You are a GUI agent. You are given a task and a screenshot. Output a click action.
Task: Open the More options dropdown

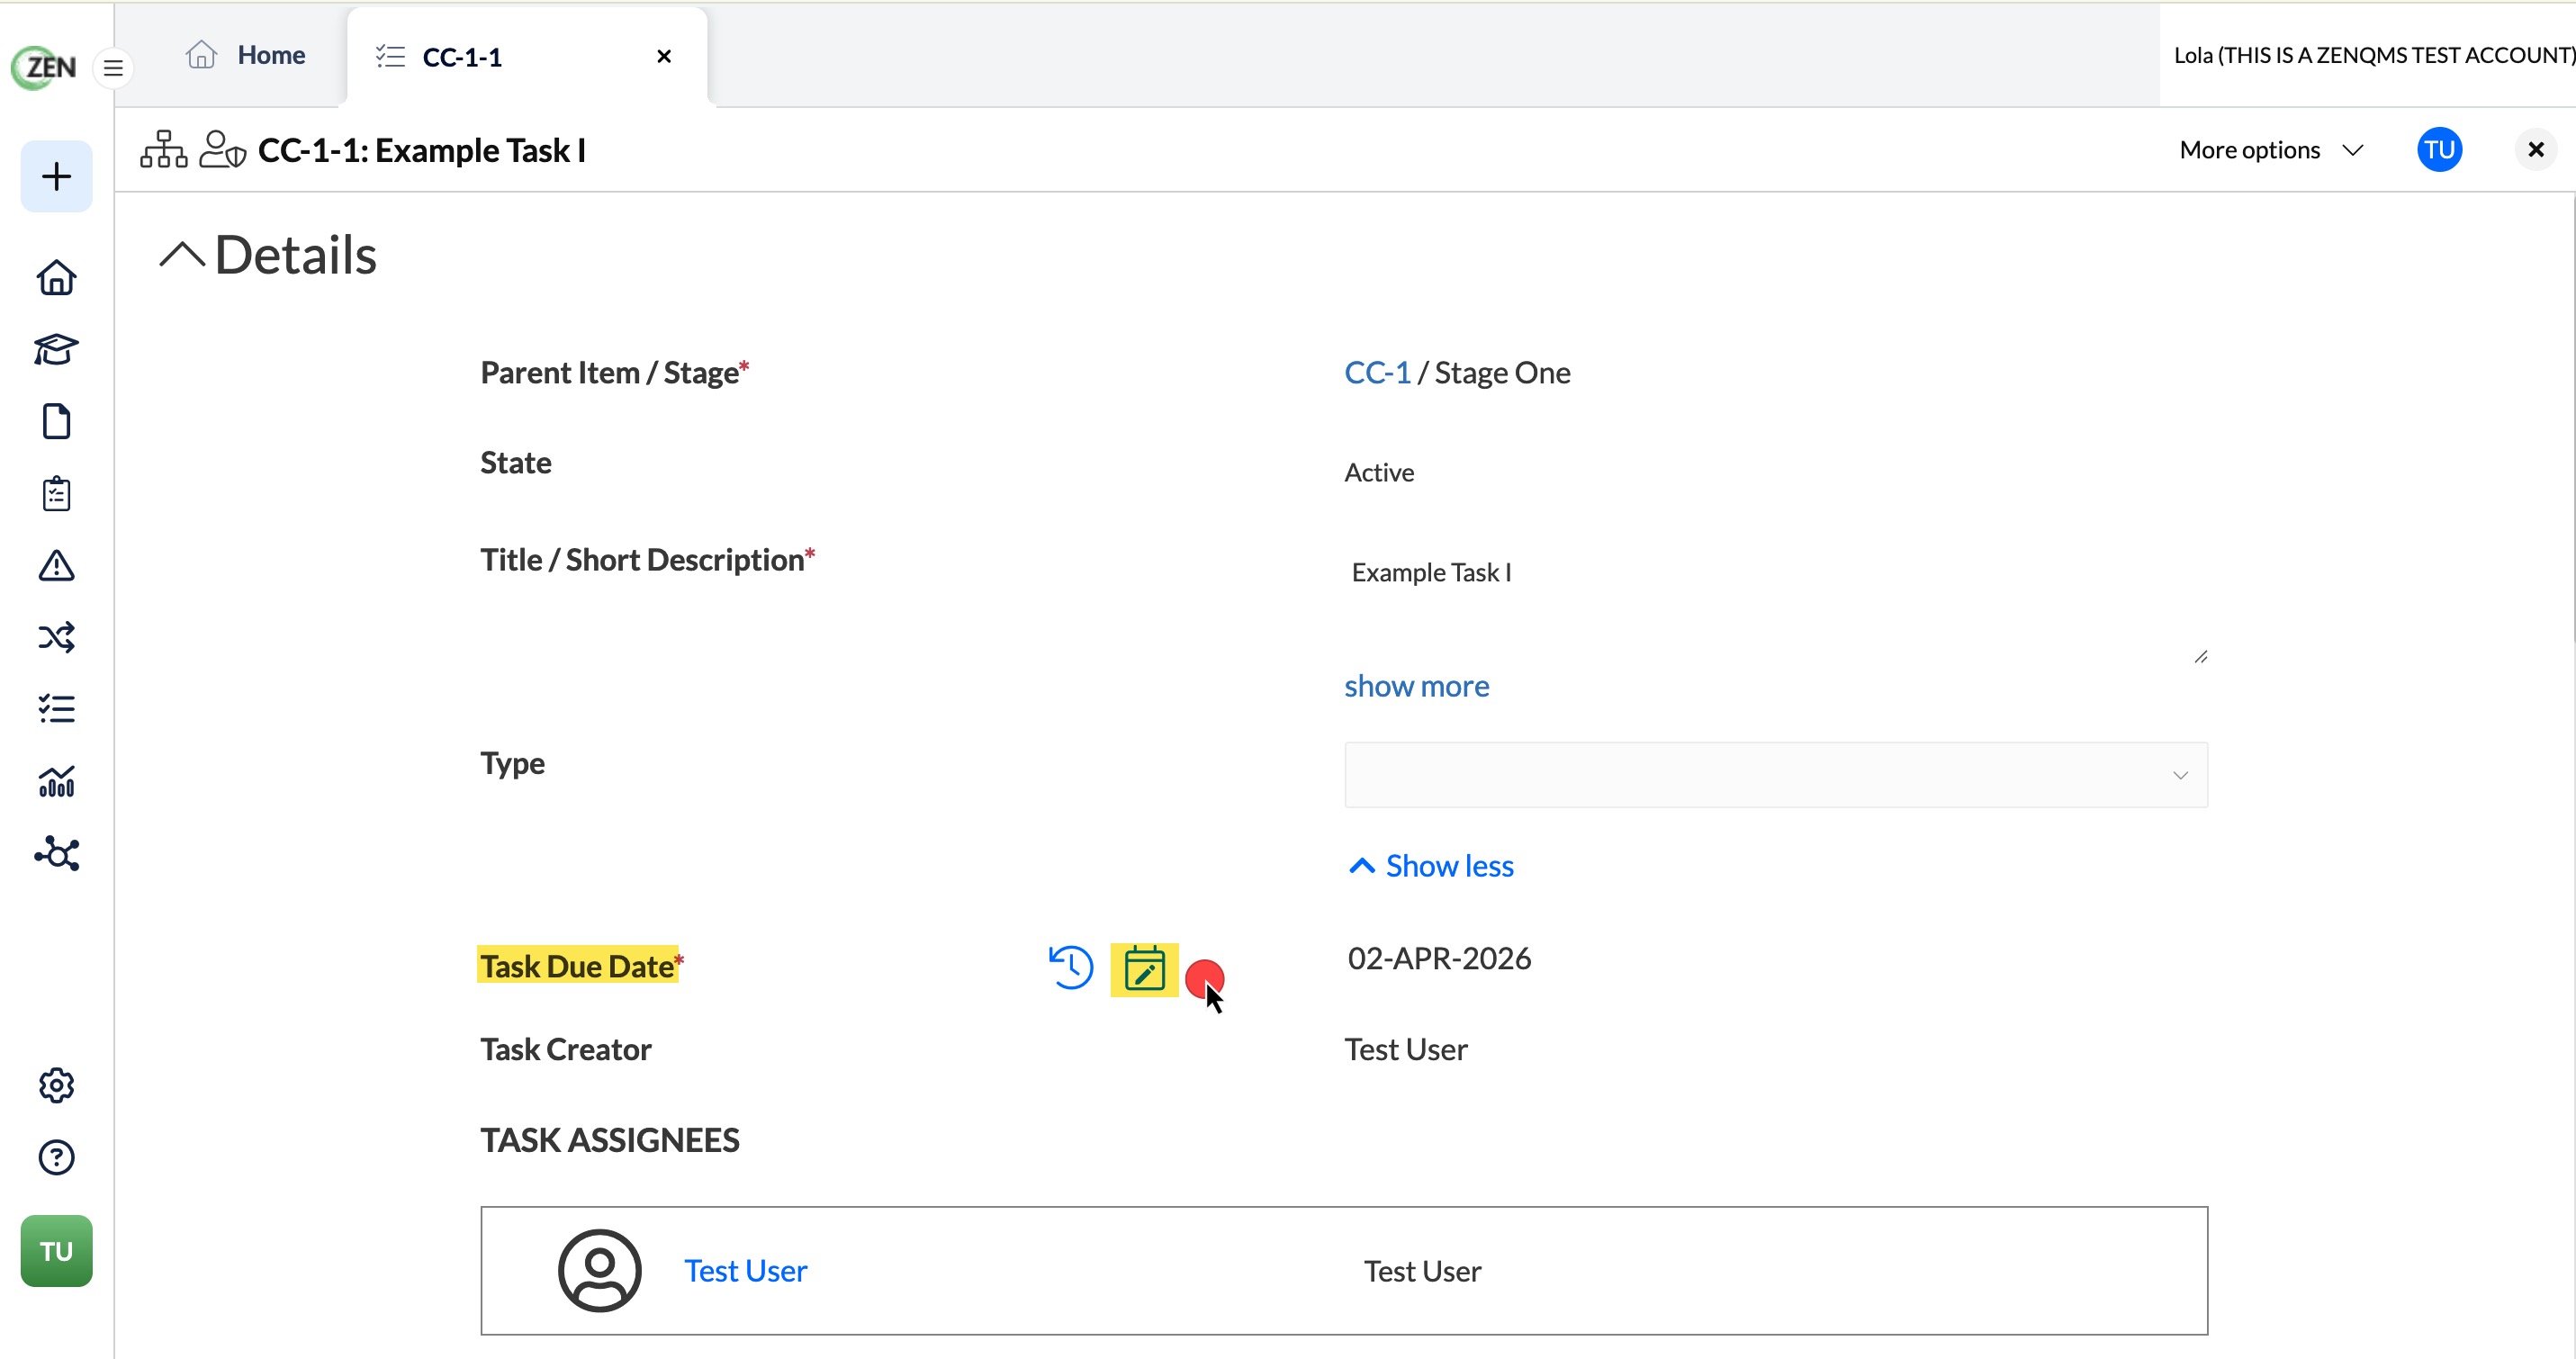(2270, 150)
